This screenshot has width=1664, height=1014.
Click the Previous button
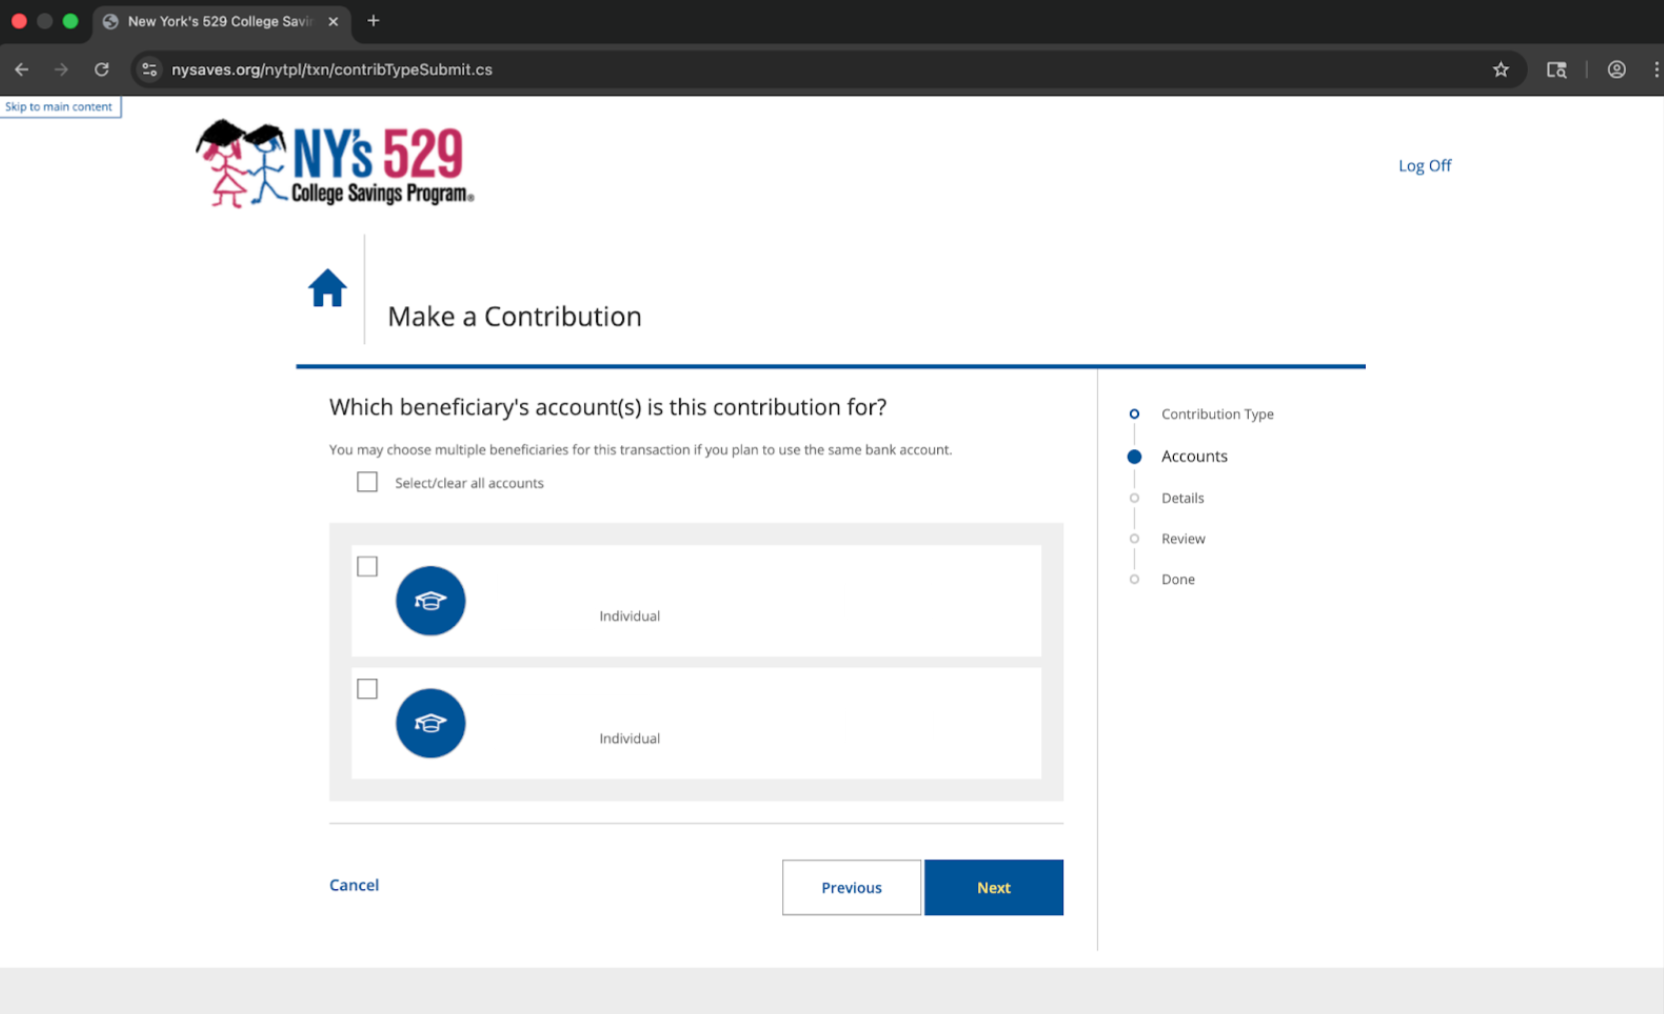(851, 887)
